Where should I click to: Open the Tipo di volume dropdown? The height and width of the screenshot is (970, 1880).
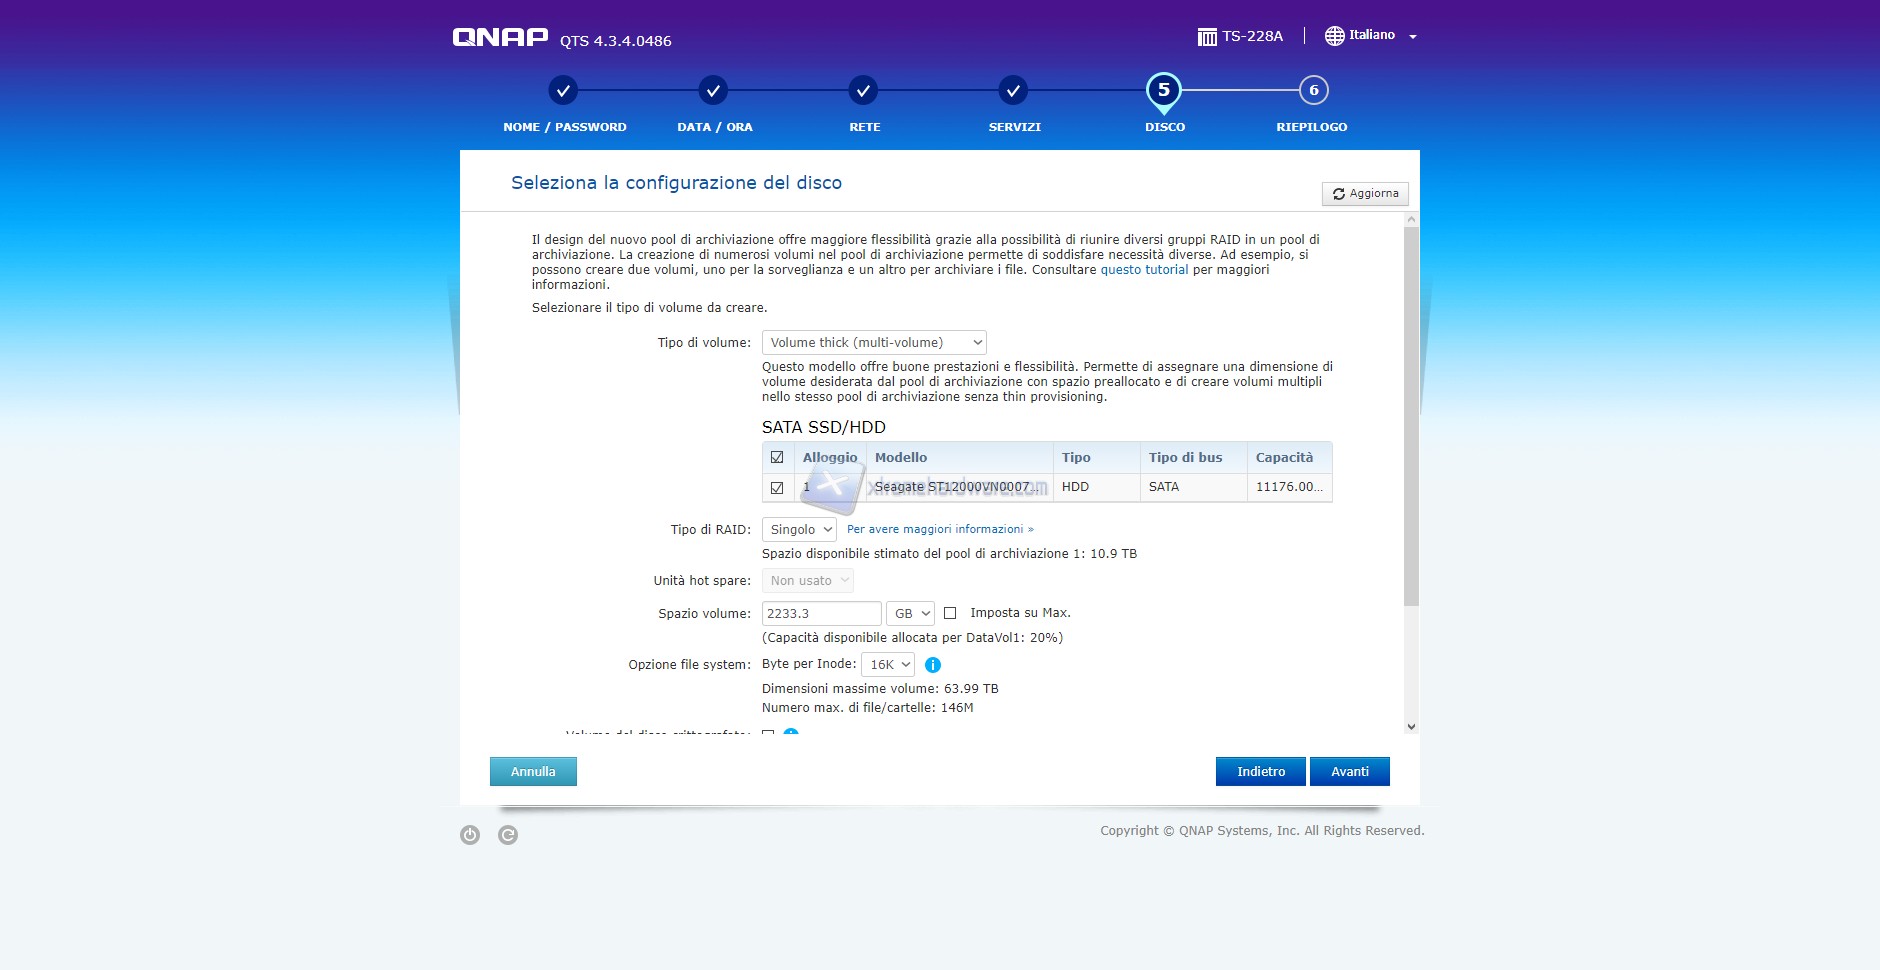(874, 343)
